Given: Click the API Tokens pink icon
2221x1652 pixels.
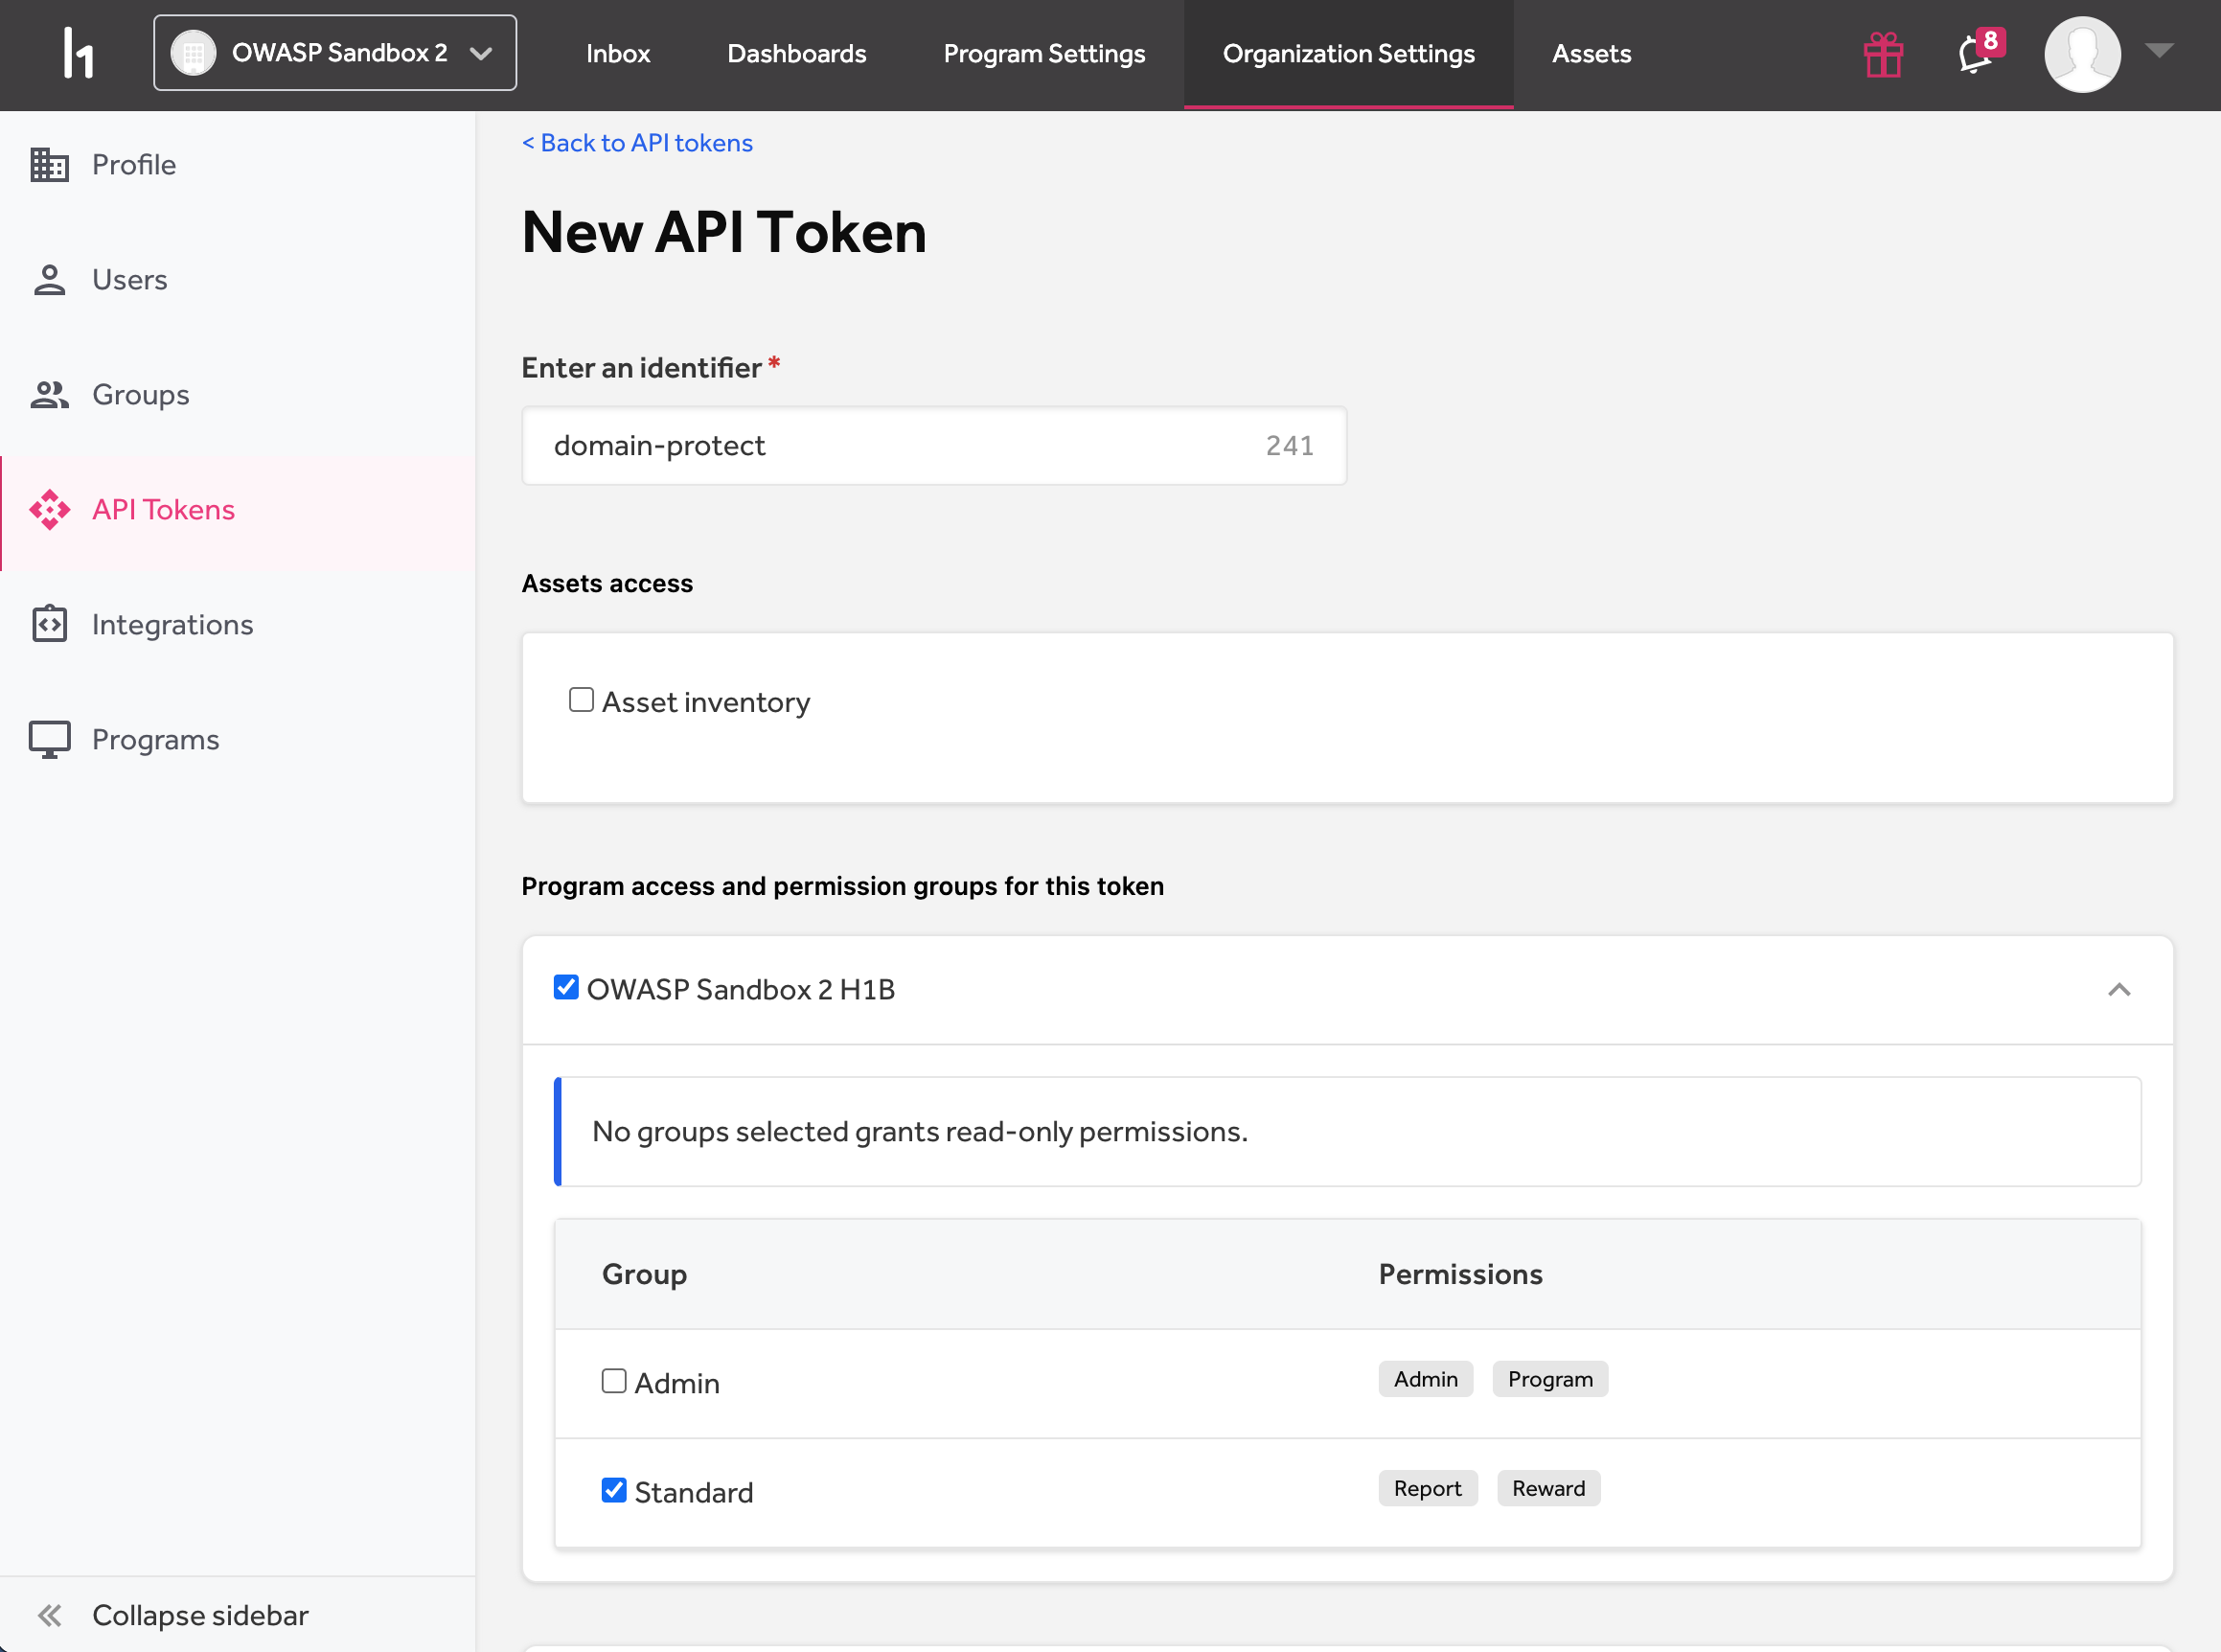Looking at the screenshot, I should click(x=49, y=510).
